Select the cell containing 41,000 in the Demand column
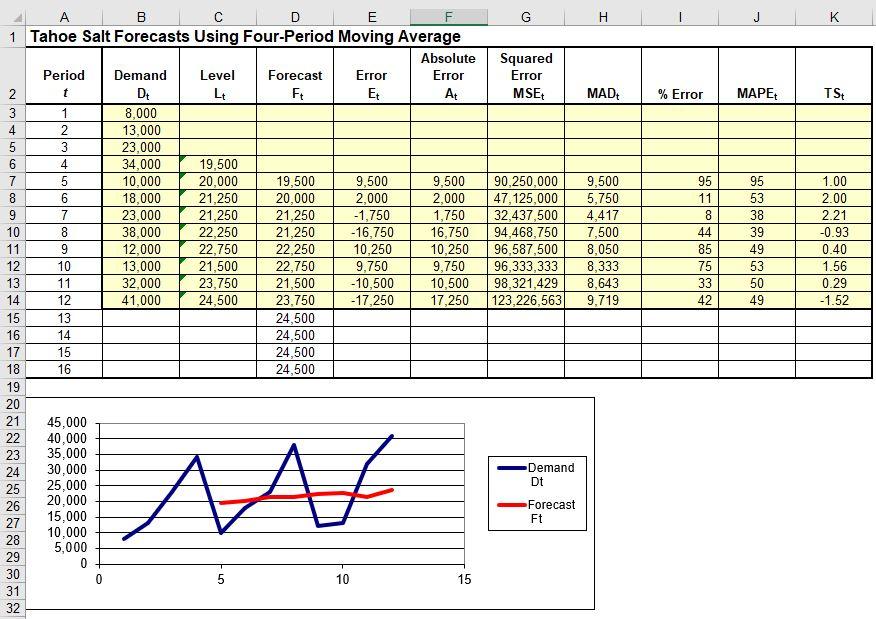 (140, 298)
